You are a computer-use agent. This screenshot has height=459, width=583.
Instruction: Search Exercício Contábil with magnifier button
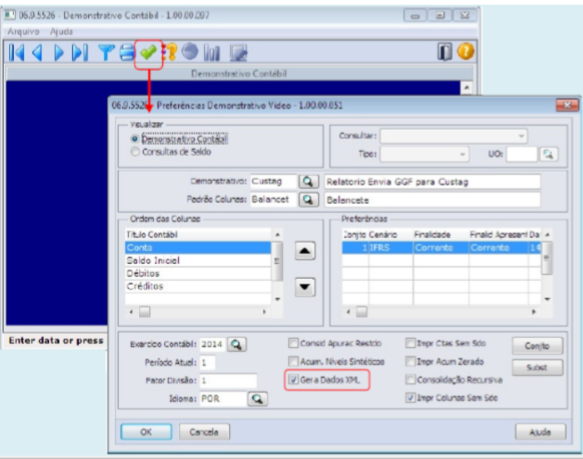(236, 344)
